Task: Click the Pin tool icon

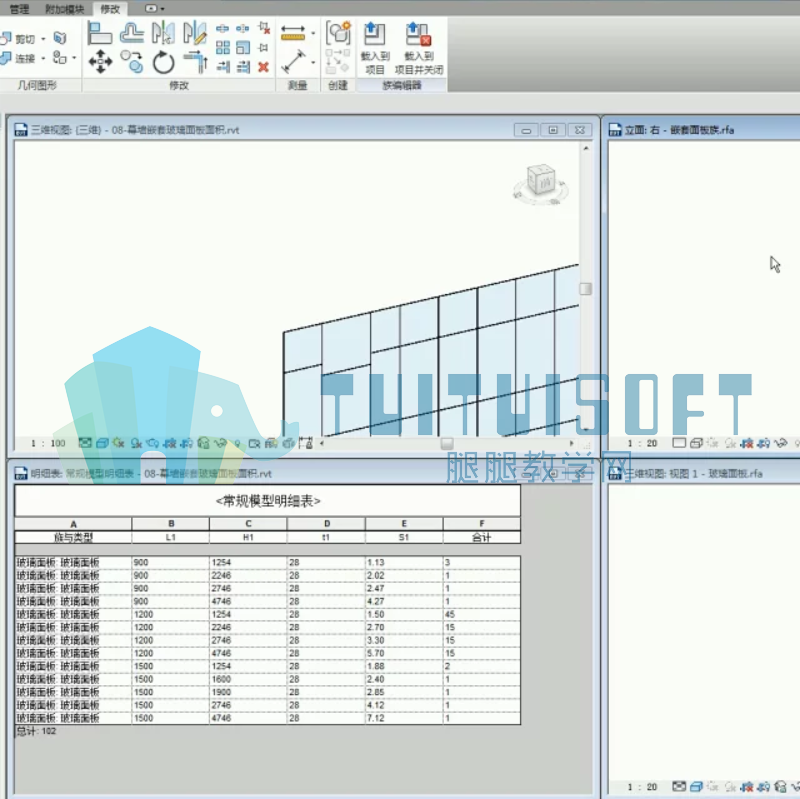Action: point(263,47)
